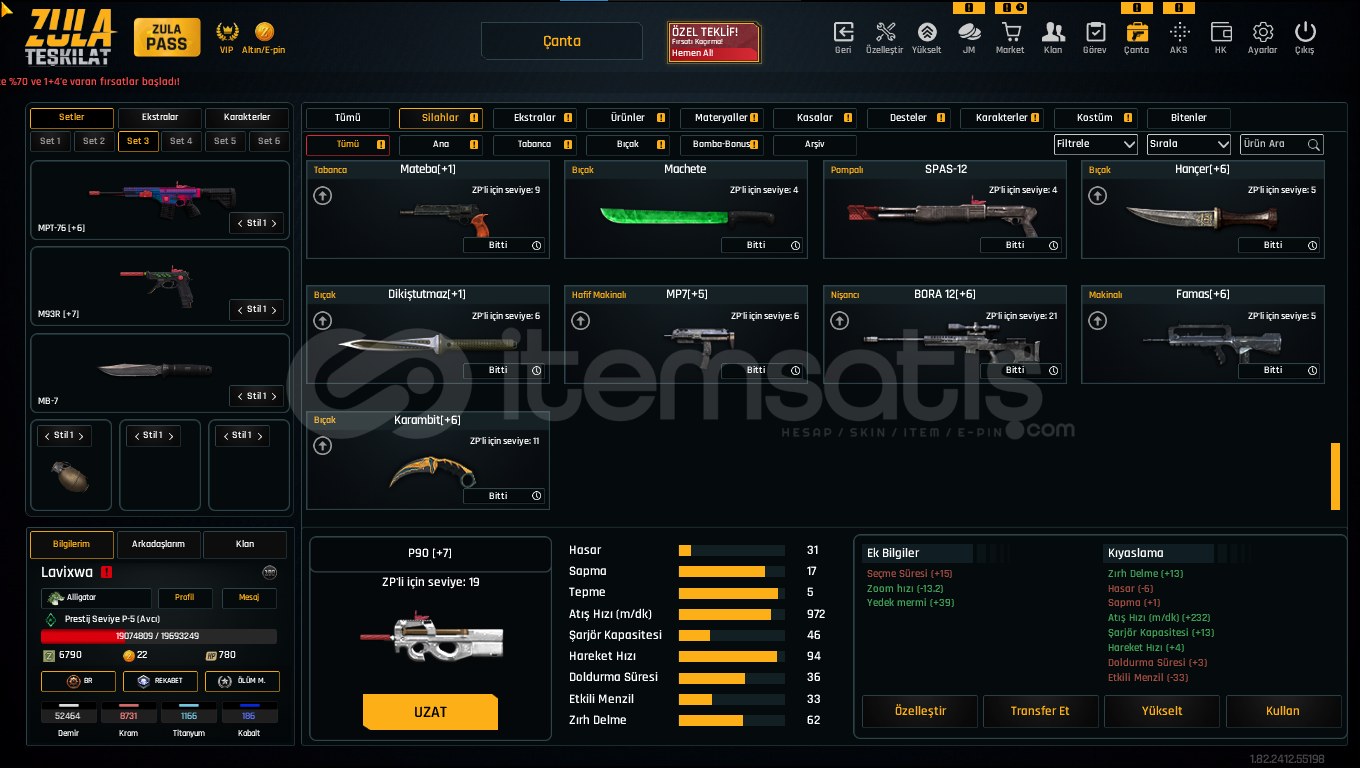Select the Kasalar category tab
The height and width of the screenshot is (768, 1360).
(x=814, y=118)
